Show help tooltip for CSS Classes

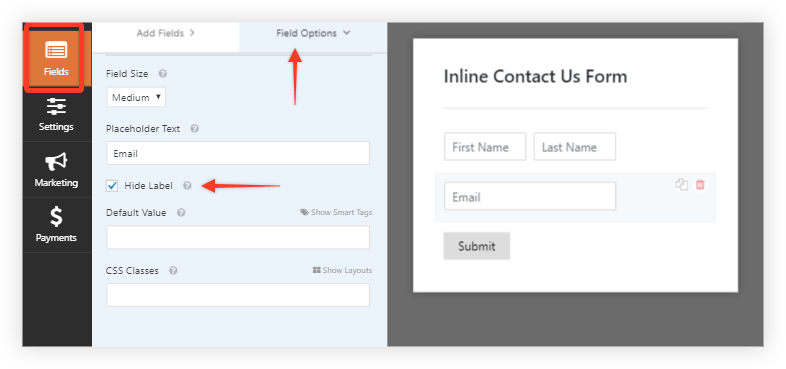tap(173, 271)
